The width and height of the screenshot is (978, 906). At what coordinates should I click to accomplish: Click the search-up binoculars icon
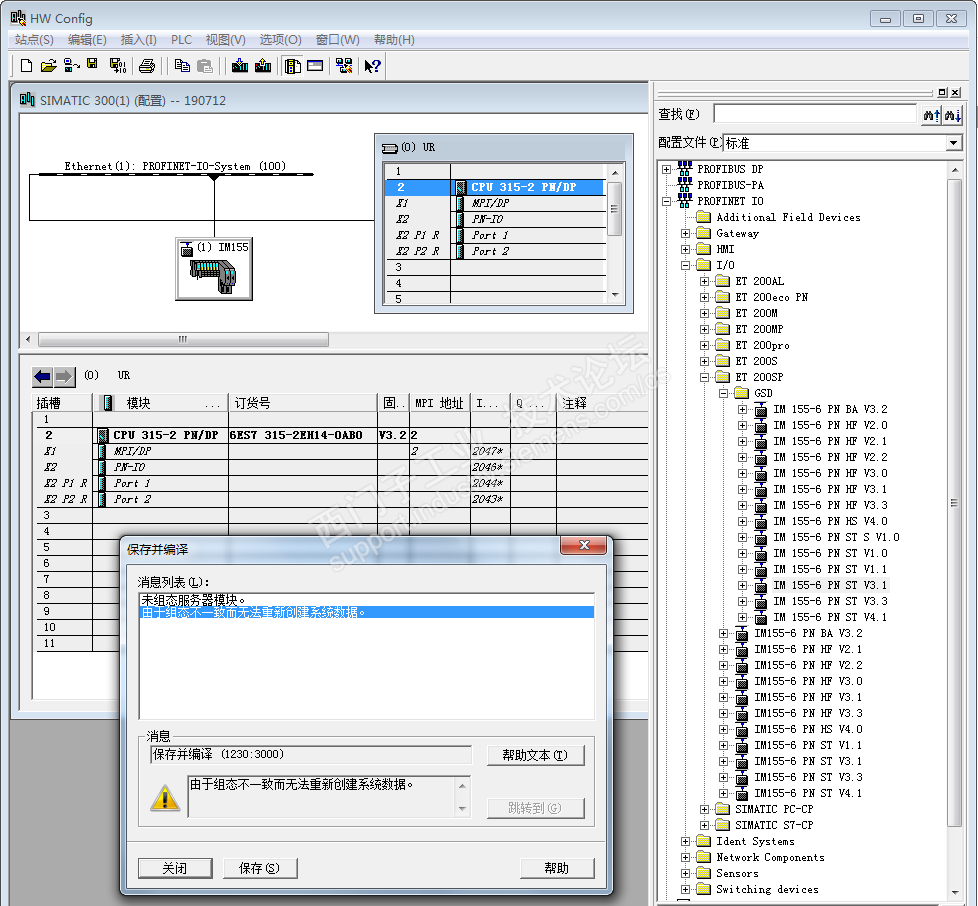[x=930, y=115]
